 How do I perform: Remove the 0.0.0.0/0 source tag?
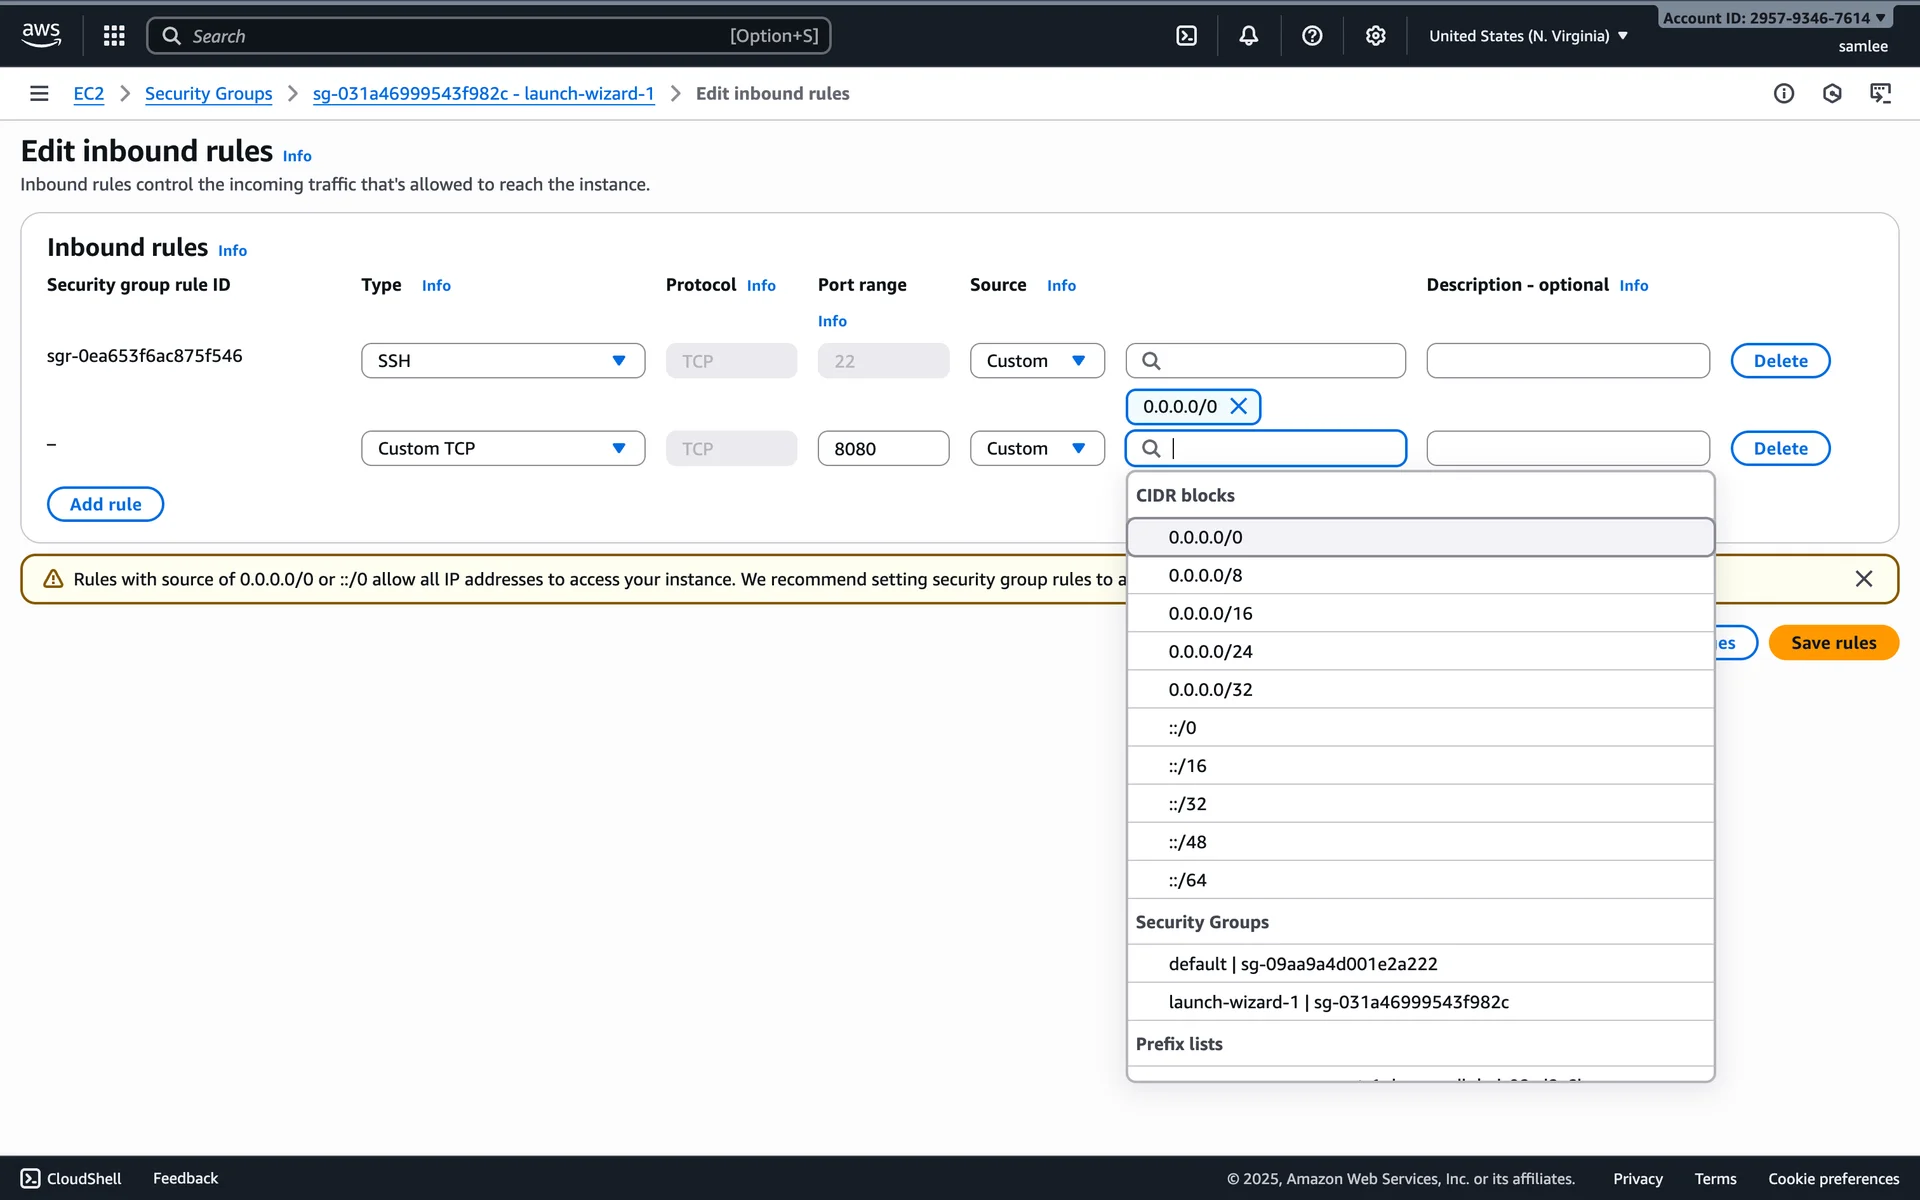(1238, 406)
